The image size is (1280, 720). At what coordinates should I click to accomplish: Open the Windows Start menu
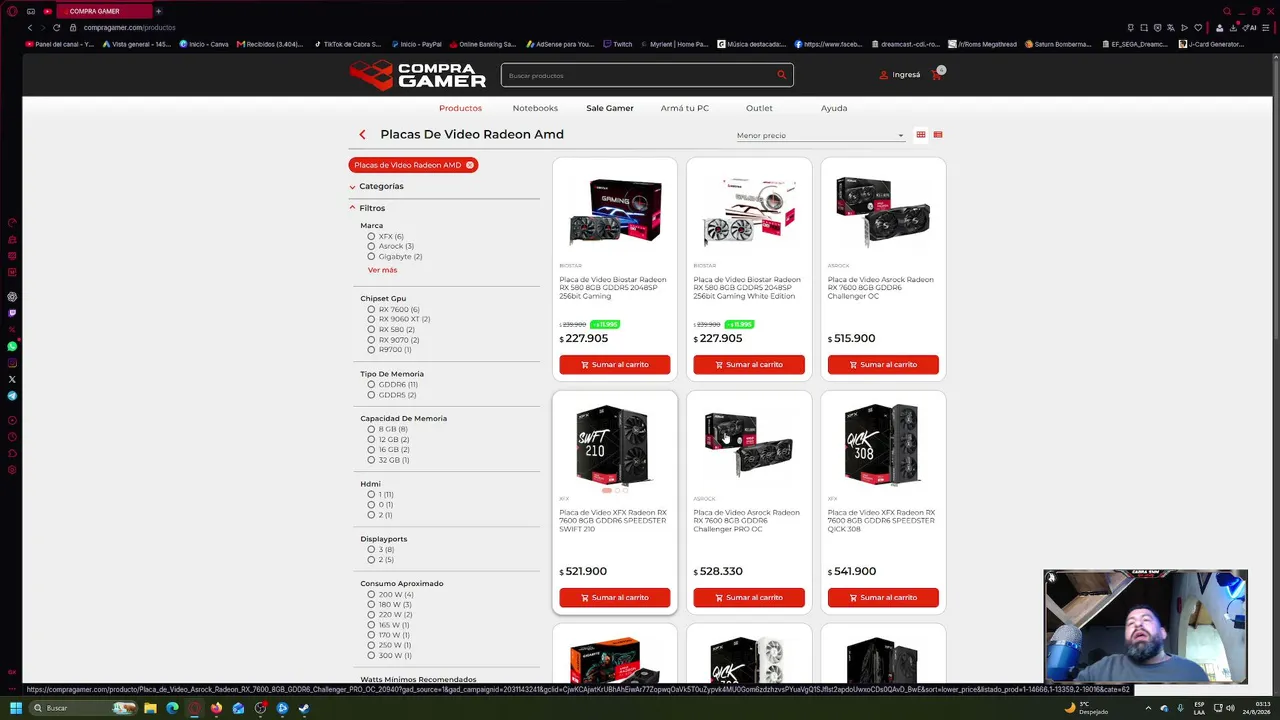(x=15, y=708)
